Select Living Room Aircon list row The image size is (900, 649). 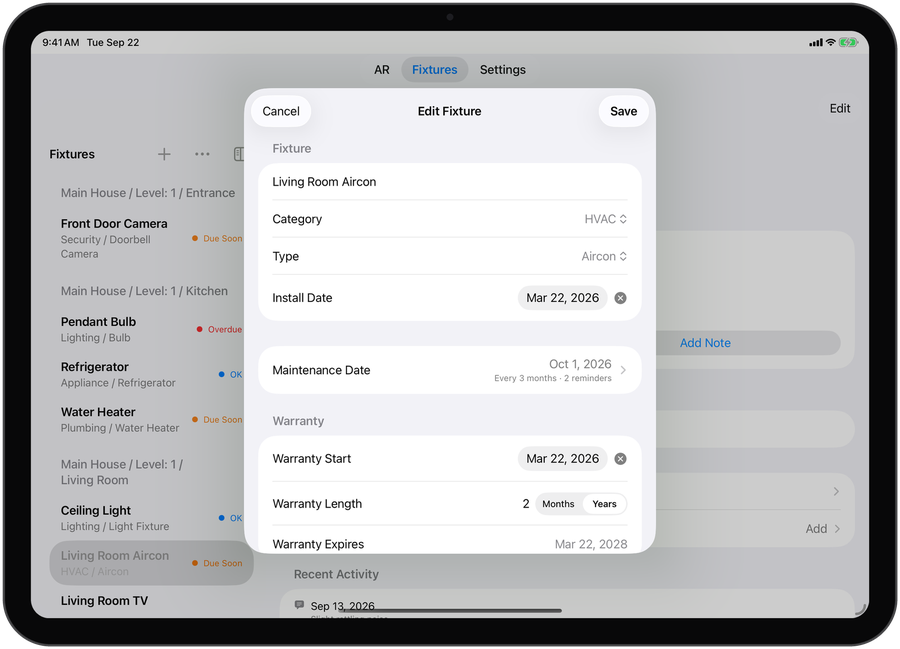pyautogui.click(x=152, y=563)
